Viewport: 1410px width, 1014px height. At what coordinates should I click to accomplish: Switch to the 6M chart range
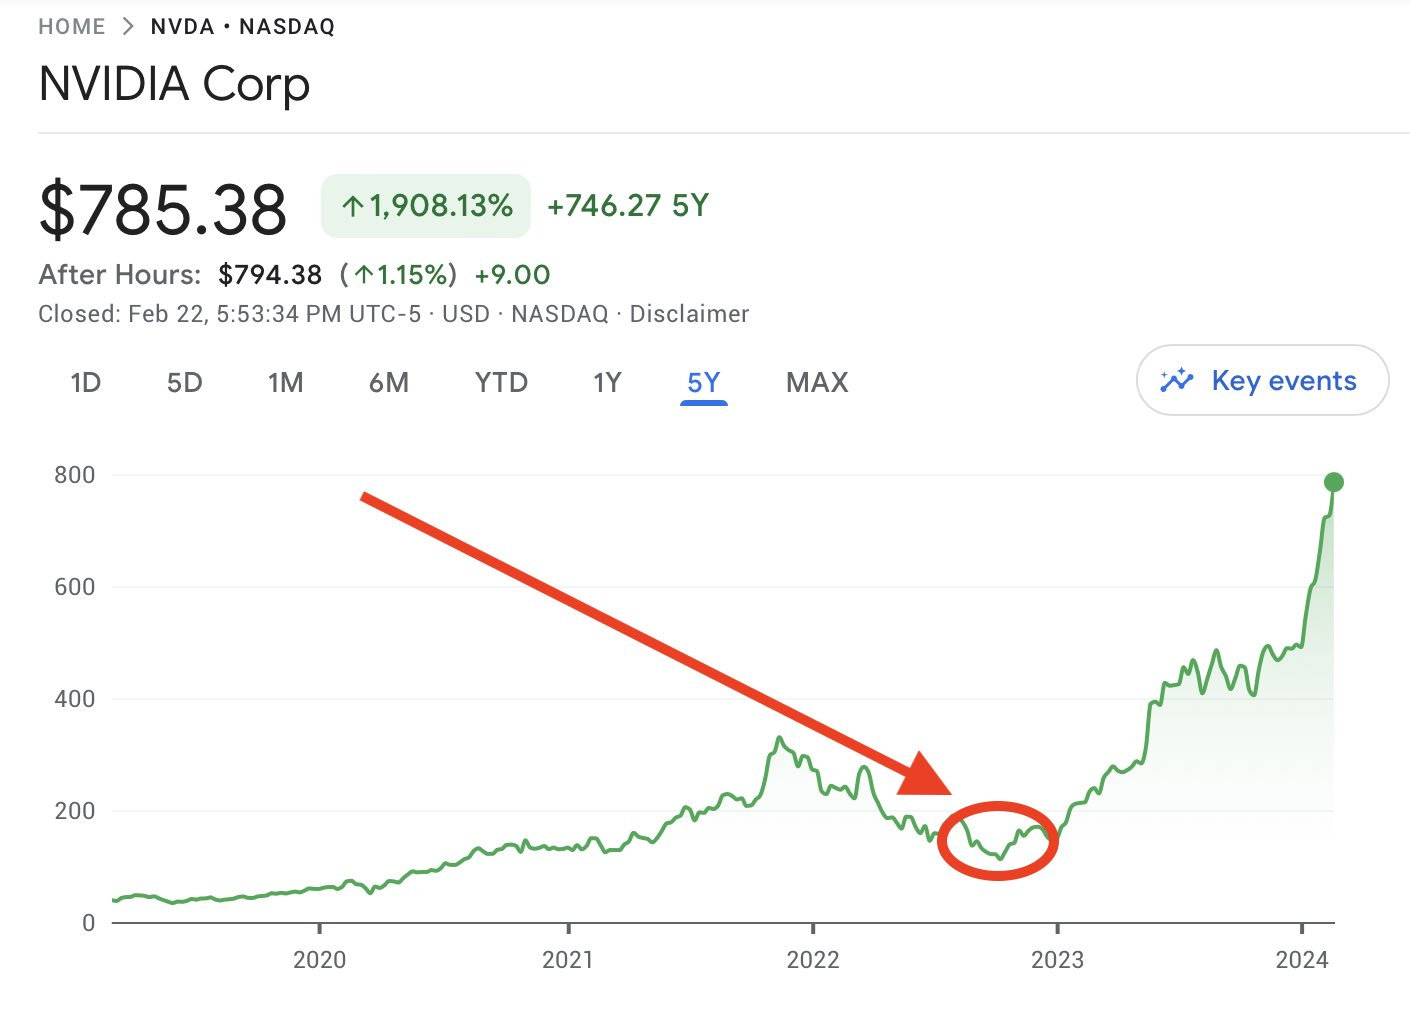(x=389, y=383)
